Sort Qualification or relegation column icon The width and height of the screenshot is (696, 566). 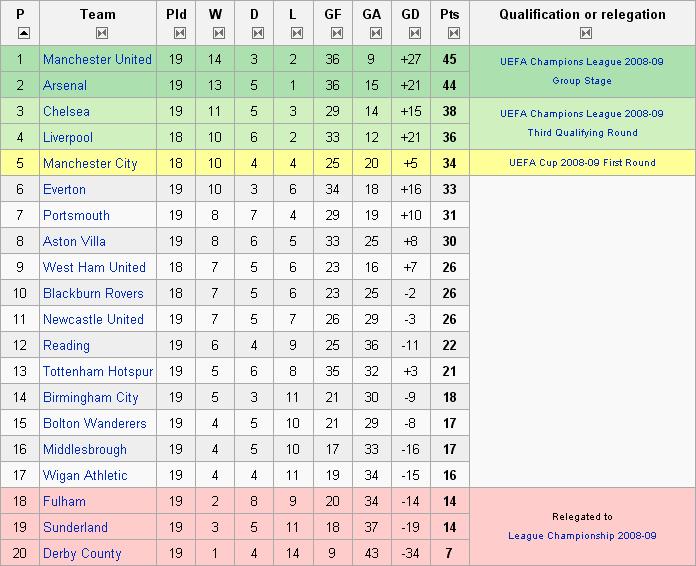(586, 33)
